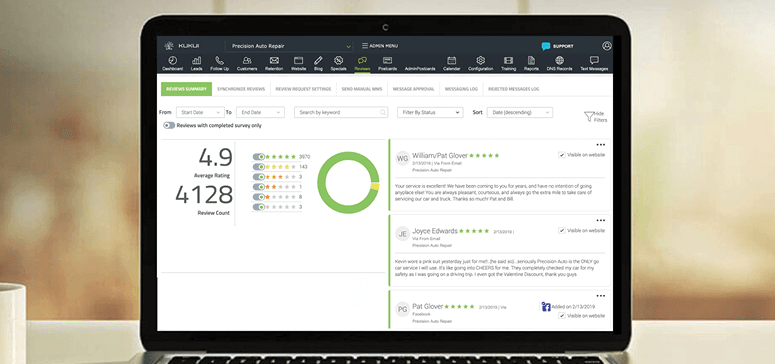This screenshot has width=775, height=364.
Task: Switch to Message Approval tab
Action: [413, 89]
